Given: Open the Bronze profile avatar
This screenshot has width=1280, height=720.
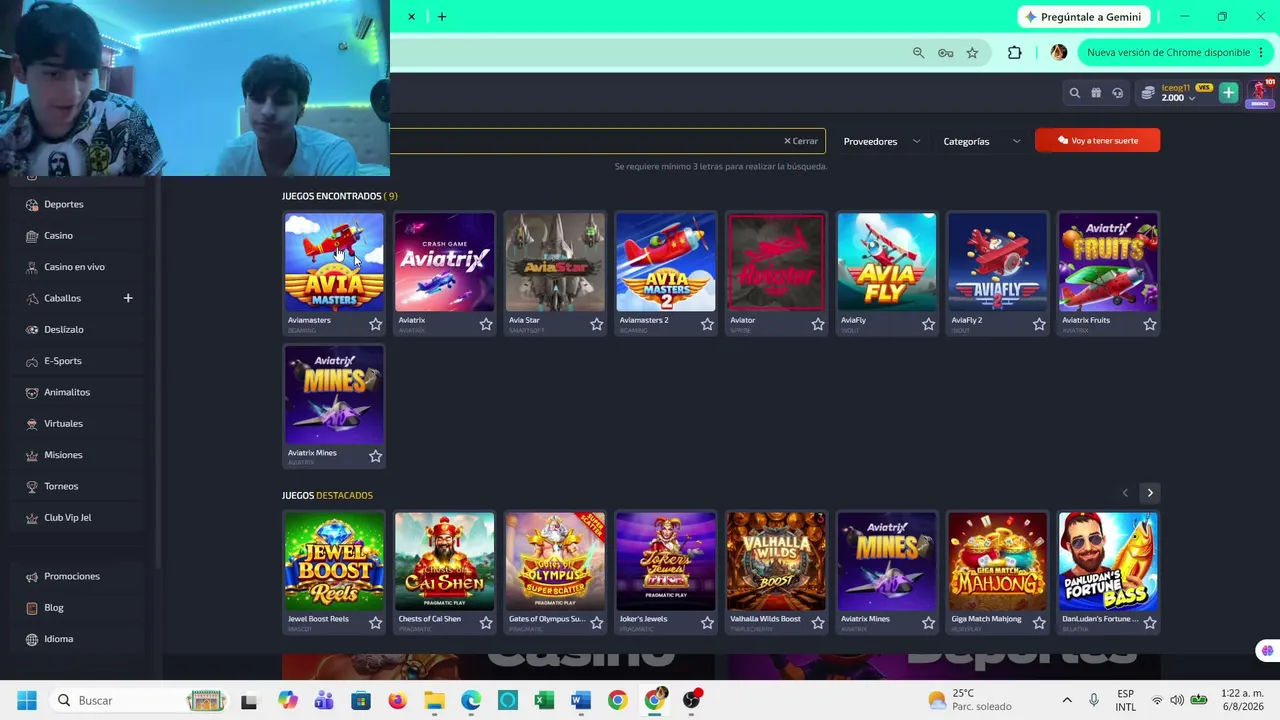Looking at the screenshot, I should click(x=1260, y=93).
